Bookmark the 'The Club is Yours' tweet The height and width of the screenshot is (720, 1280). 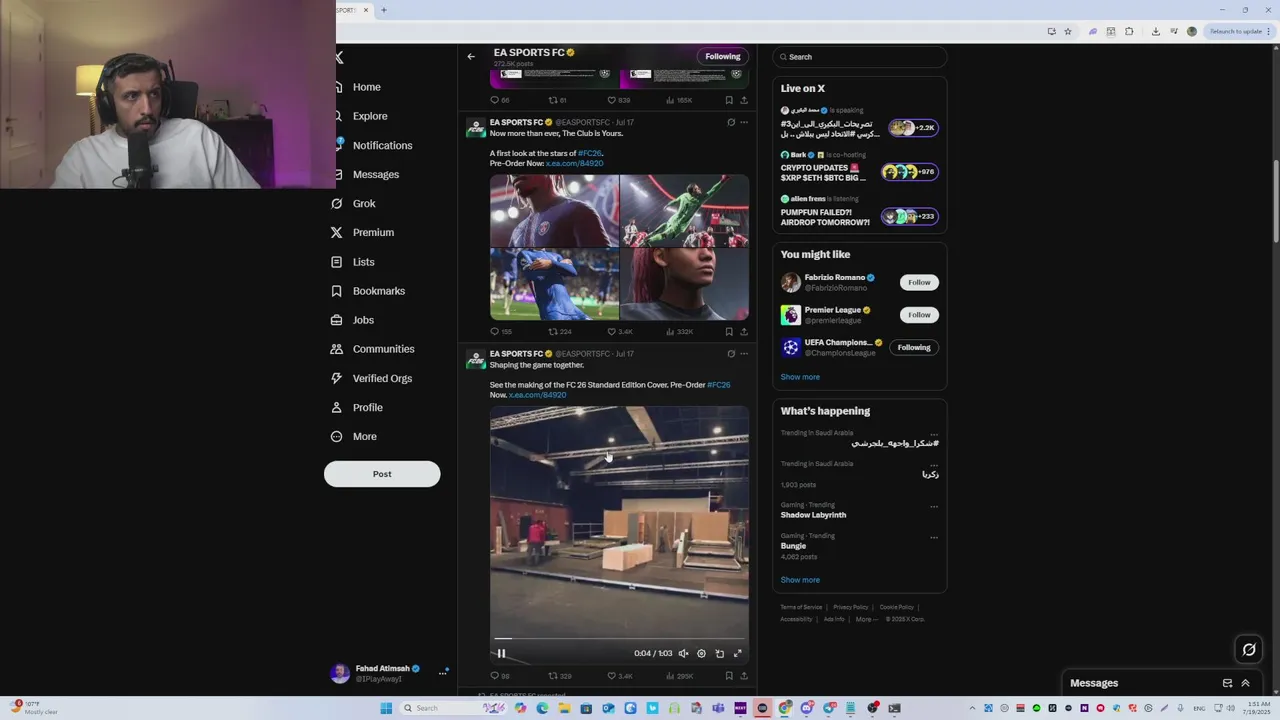coord(729,331)
